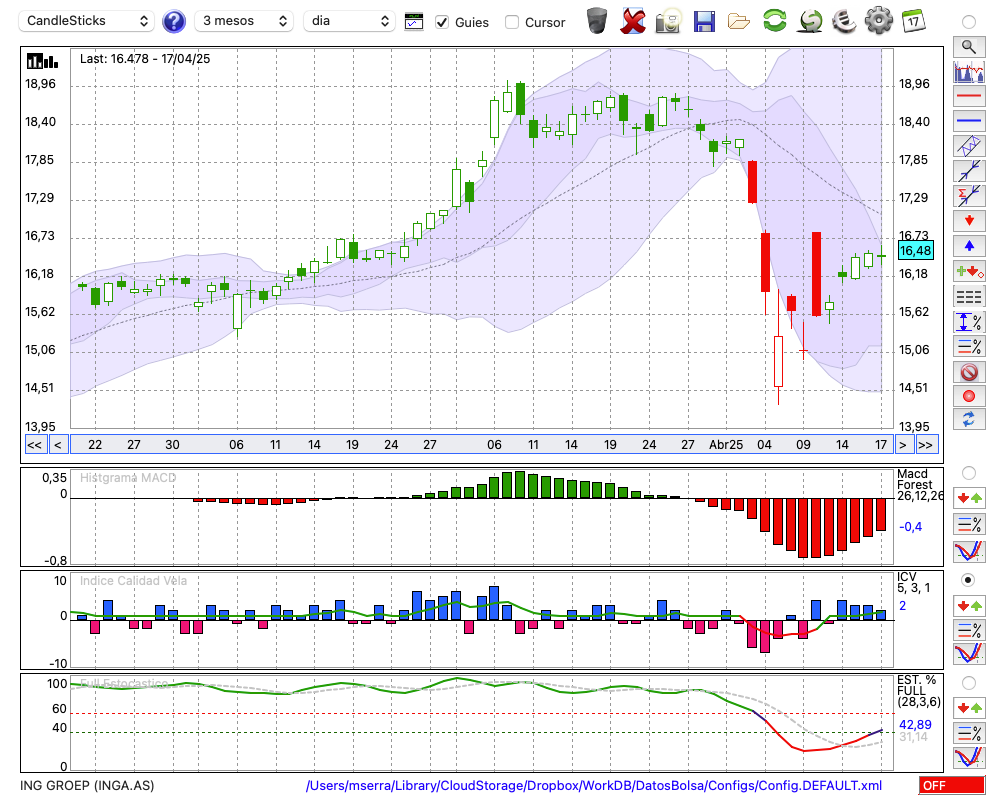Select the Estocastico panel radio button
The image size is (1000, 800).
click(x=969, y=683)
